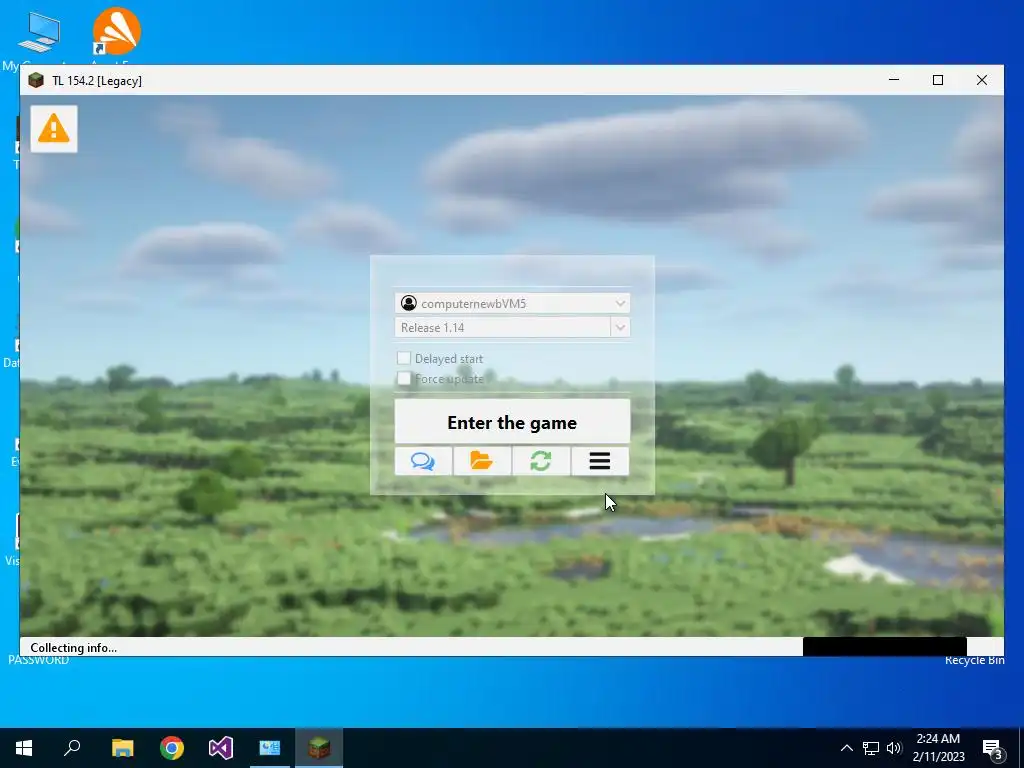This screenshot has height=768, width=1024.
Task: Click the Enter the game button
Action: 512,422
